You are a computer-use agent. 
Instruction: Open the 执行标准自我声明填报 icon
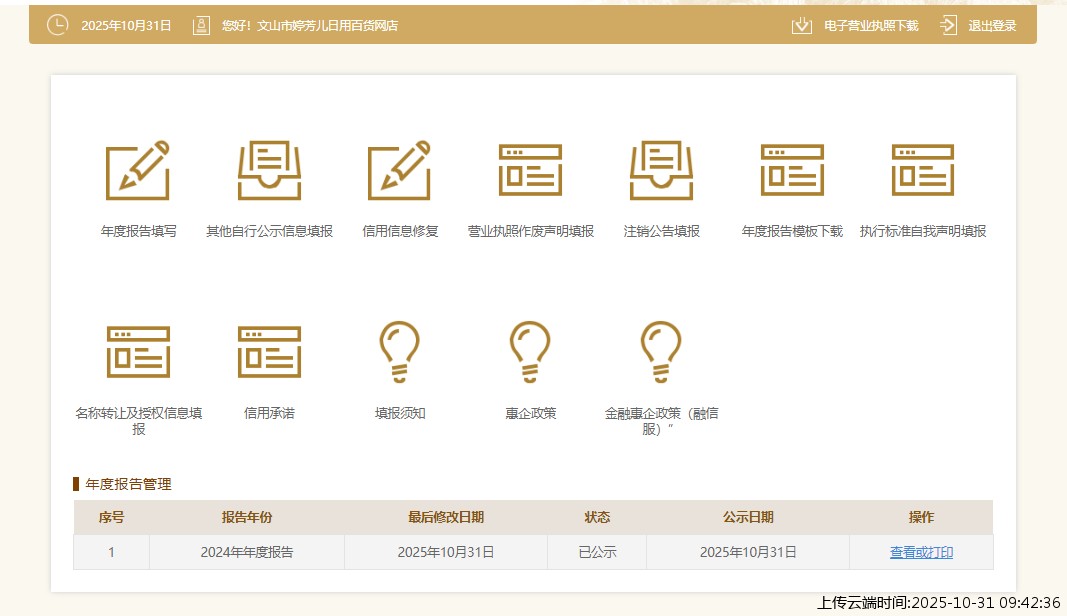click(x=922, y=171)
